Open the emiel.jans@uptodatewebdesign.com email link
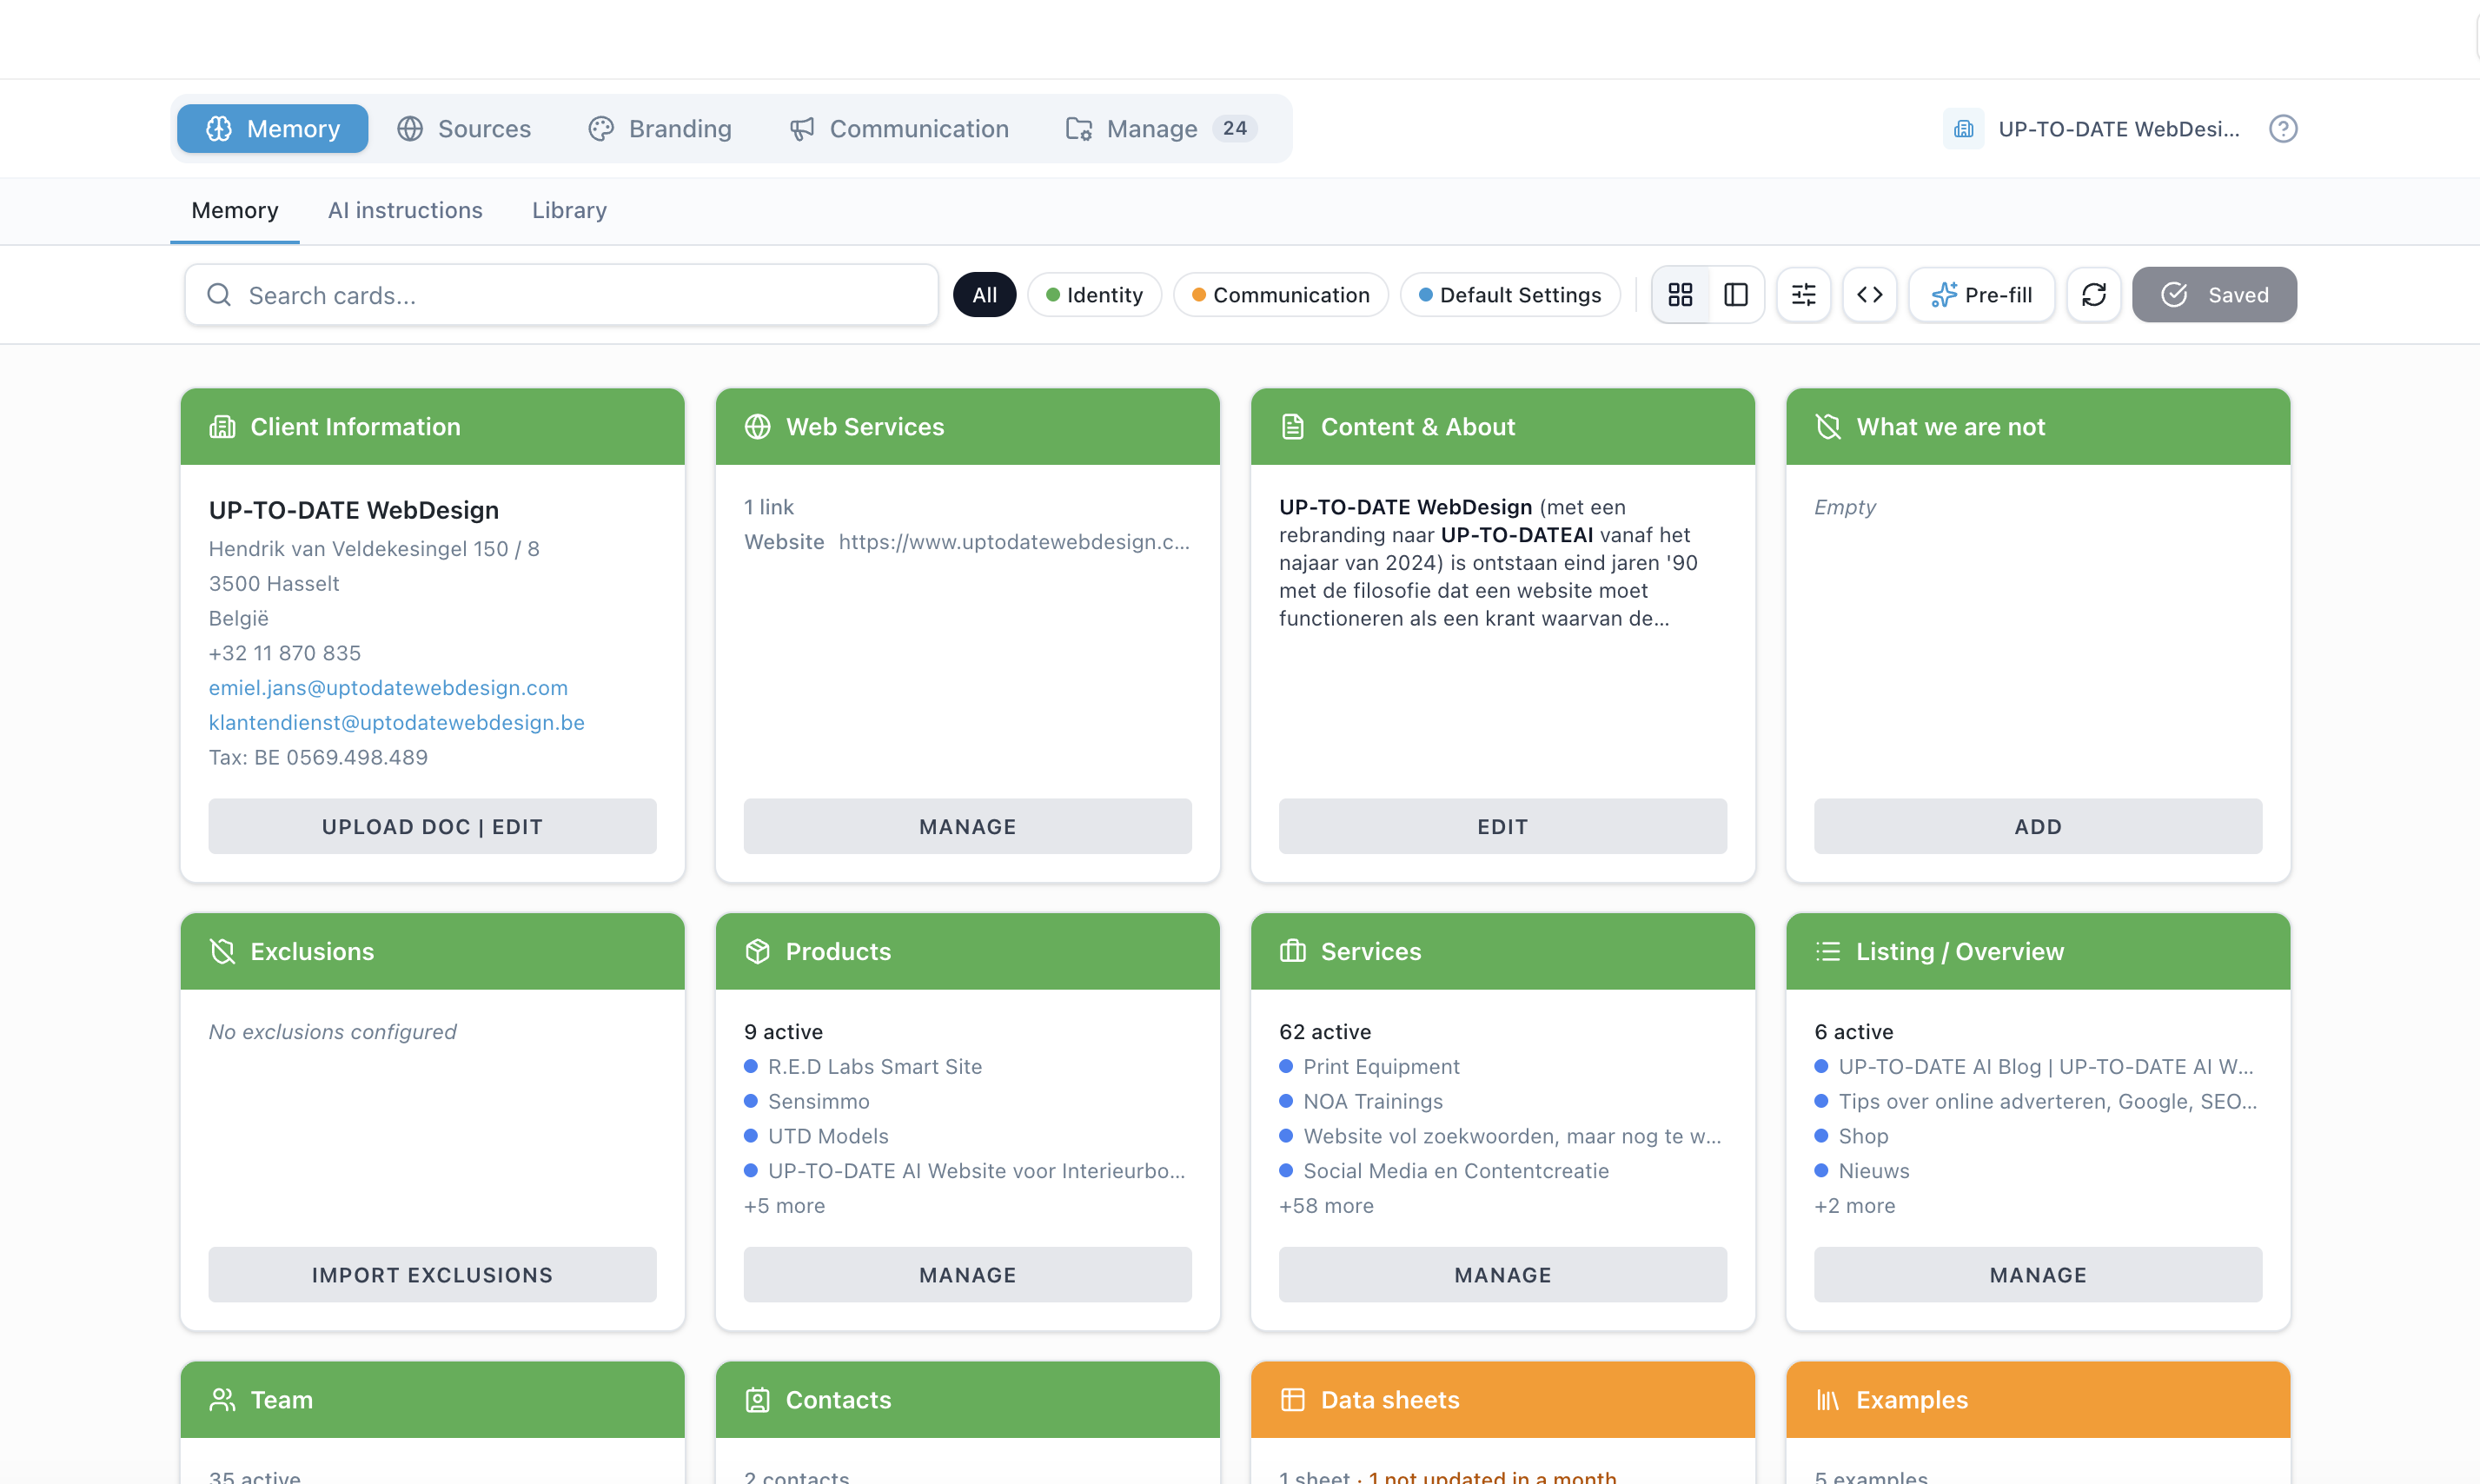The image size is (2480, 1484). coord(388,688)
